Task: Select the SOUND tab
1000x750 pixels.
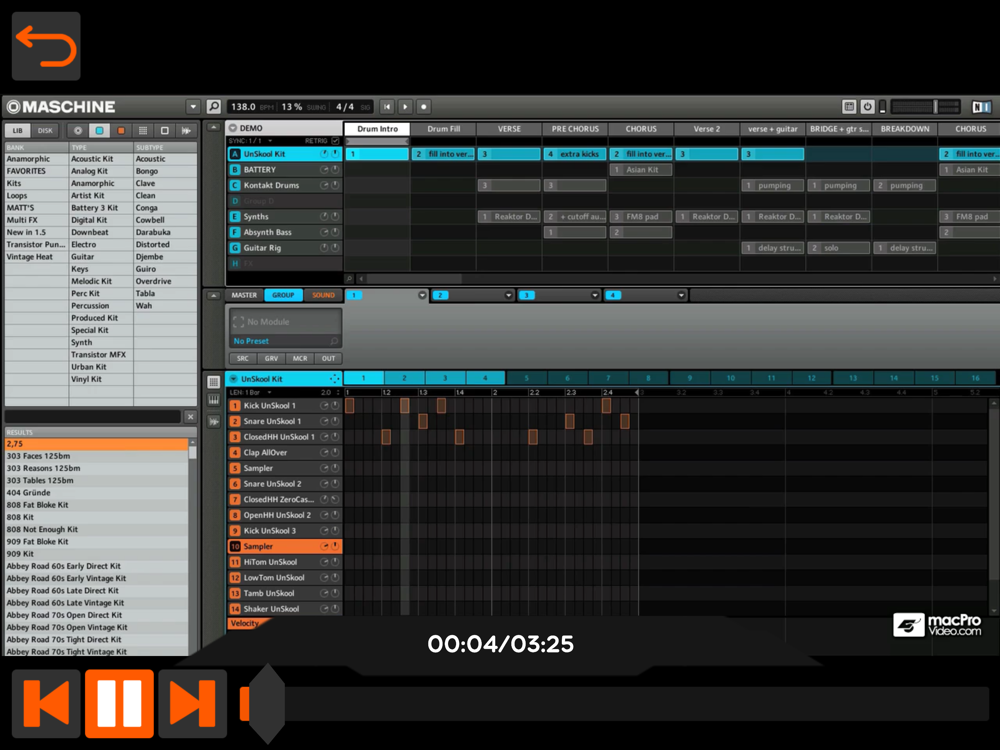Action: [323, 295]
